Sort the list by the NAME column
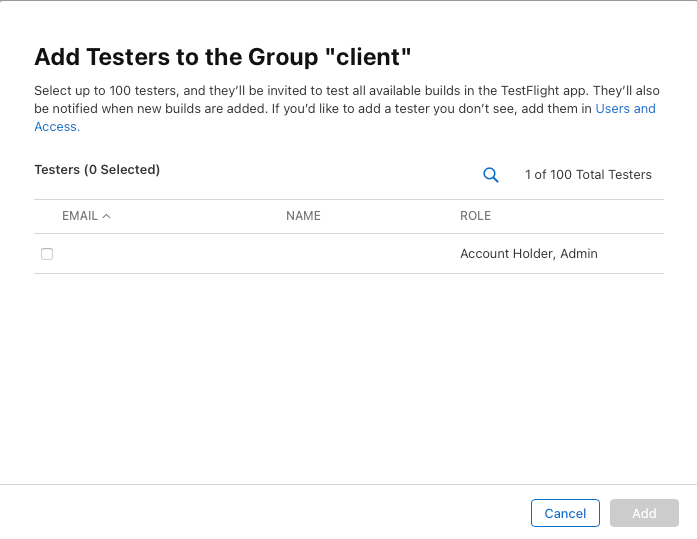This screenshot has height=539, width=697. (303, 216)
